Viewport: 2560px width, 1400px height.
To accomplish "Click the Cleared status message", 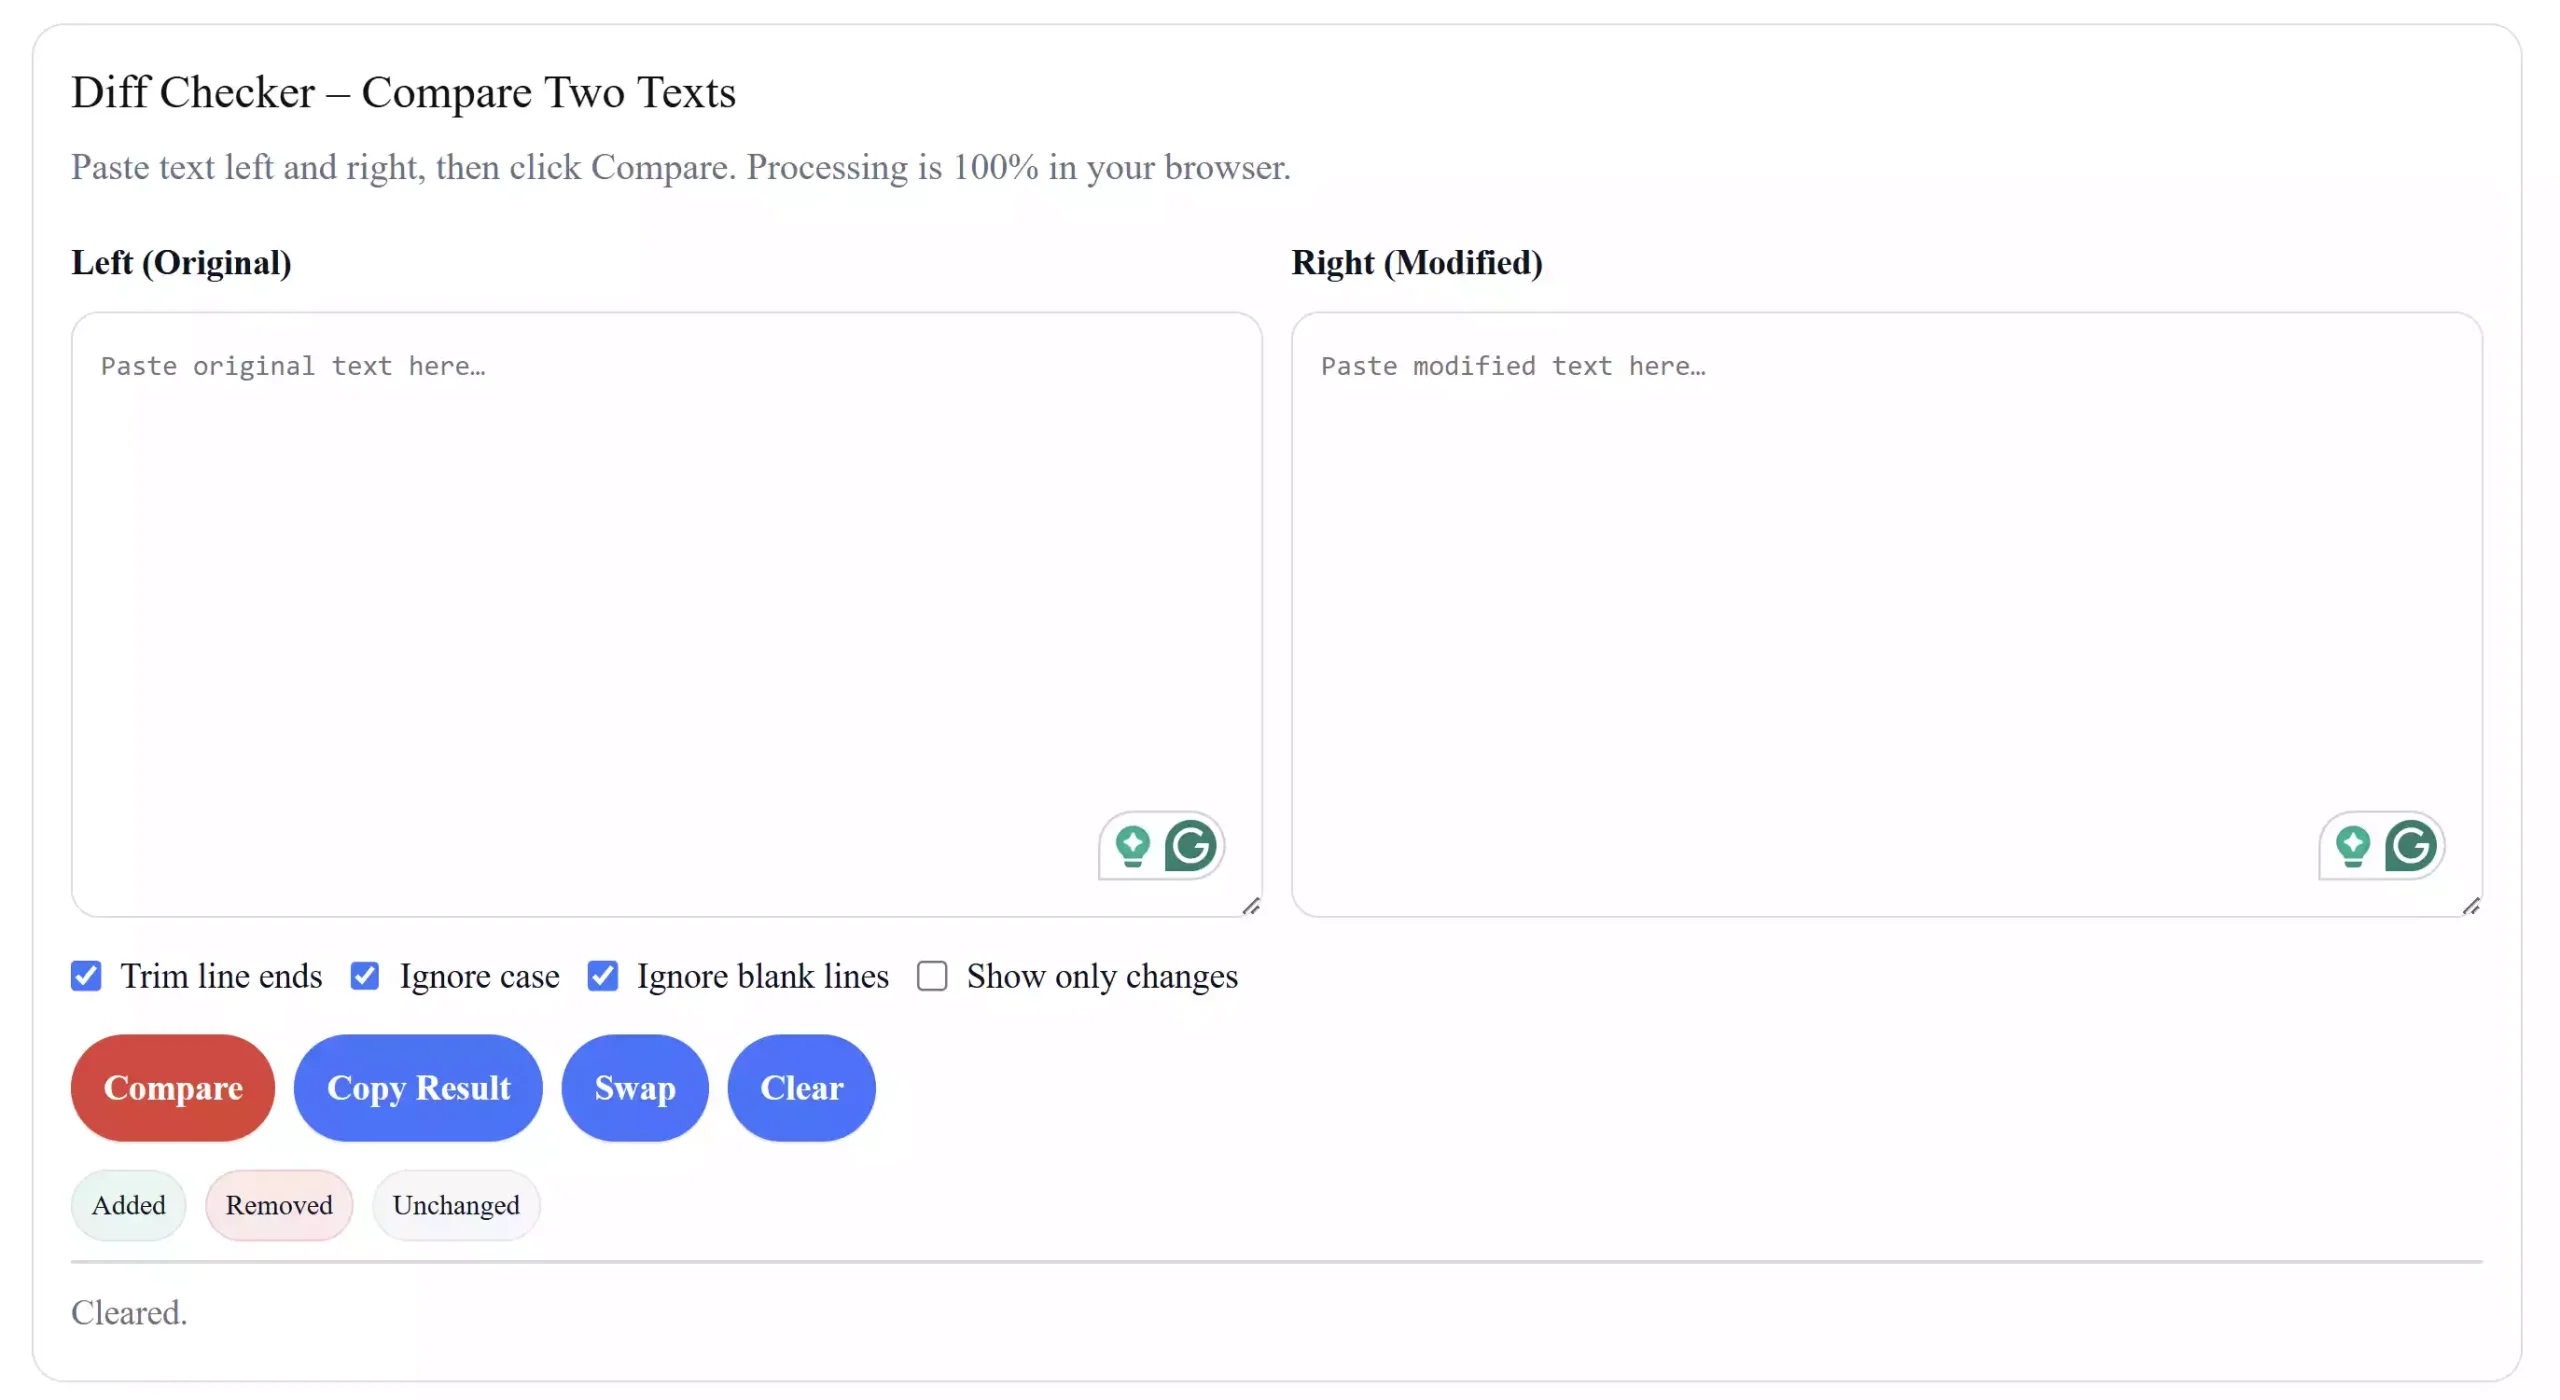I will tap(128, 1312).
